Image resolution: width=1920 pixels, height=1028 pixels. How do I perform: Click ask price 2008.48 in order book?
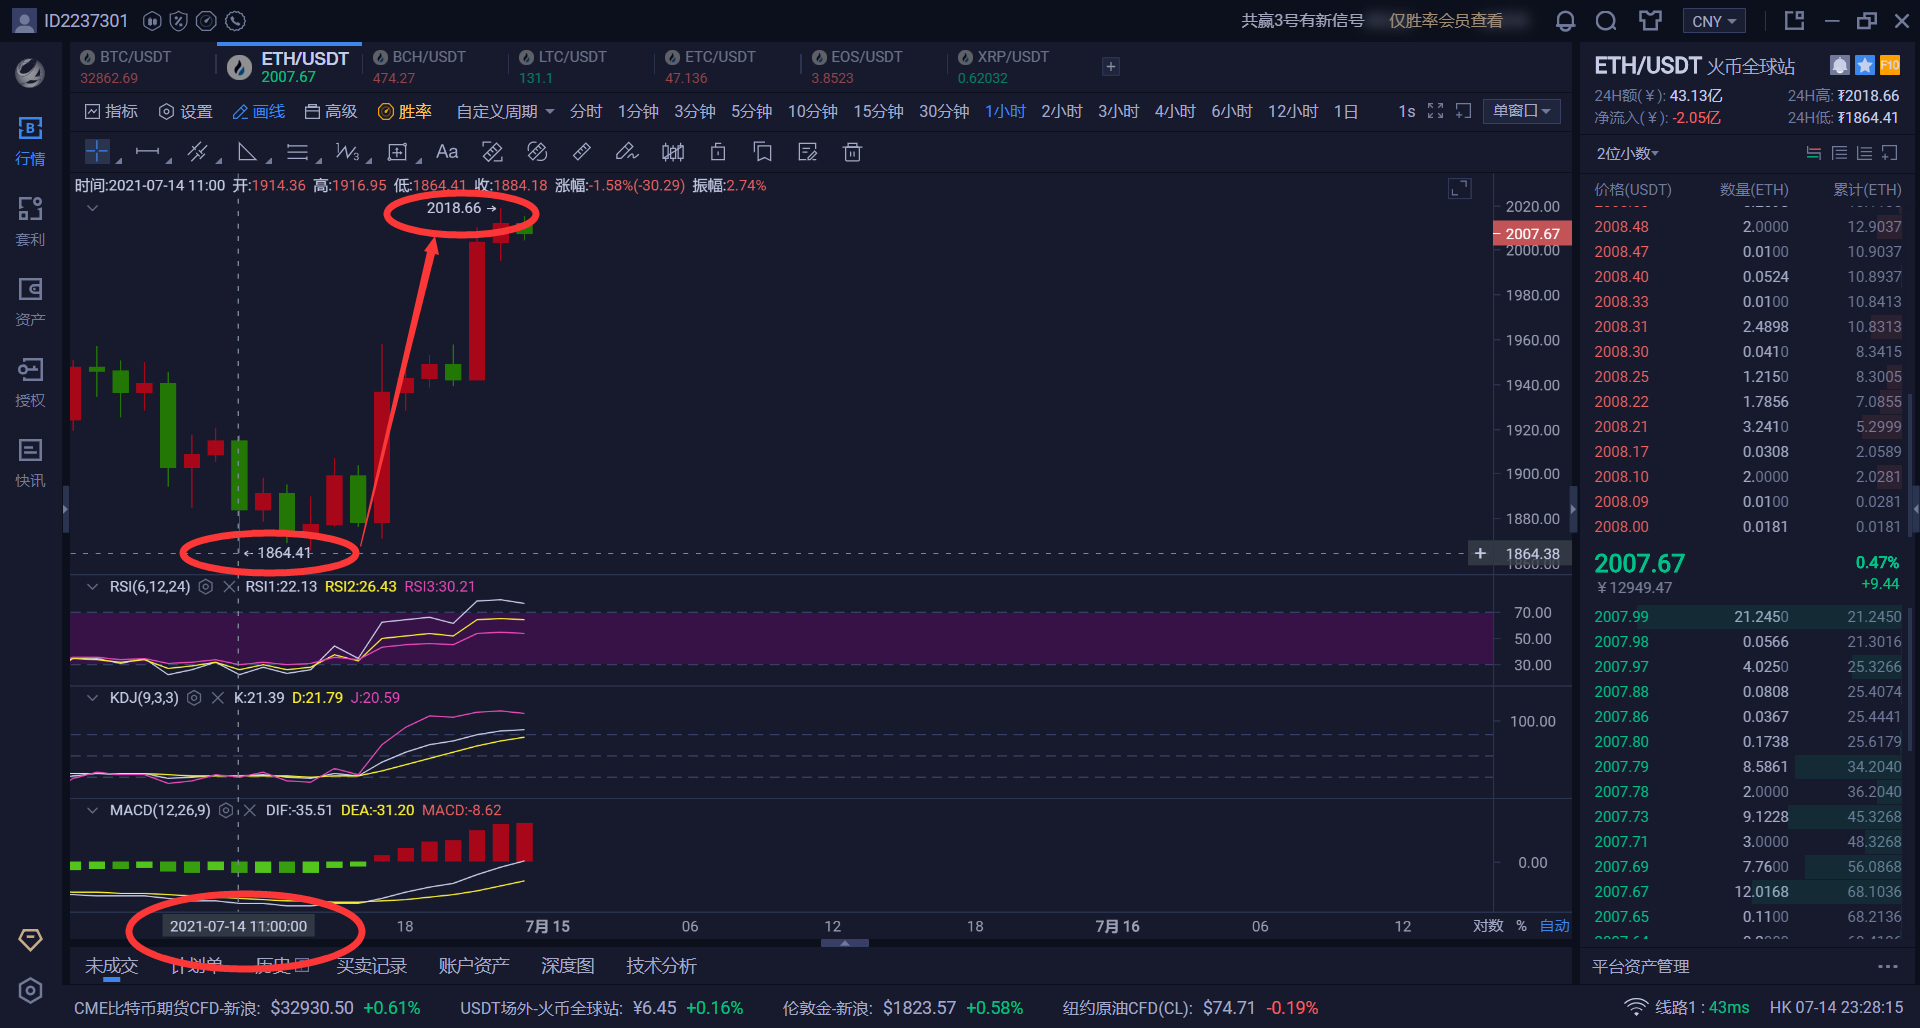click(1621, 227)
